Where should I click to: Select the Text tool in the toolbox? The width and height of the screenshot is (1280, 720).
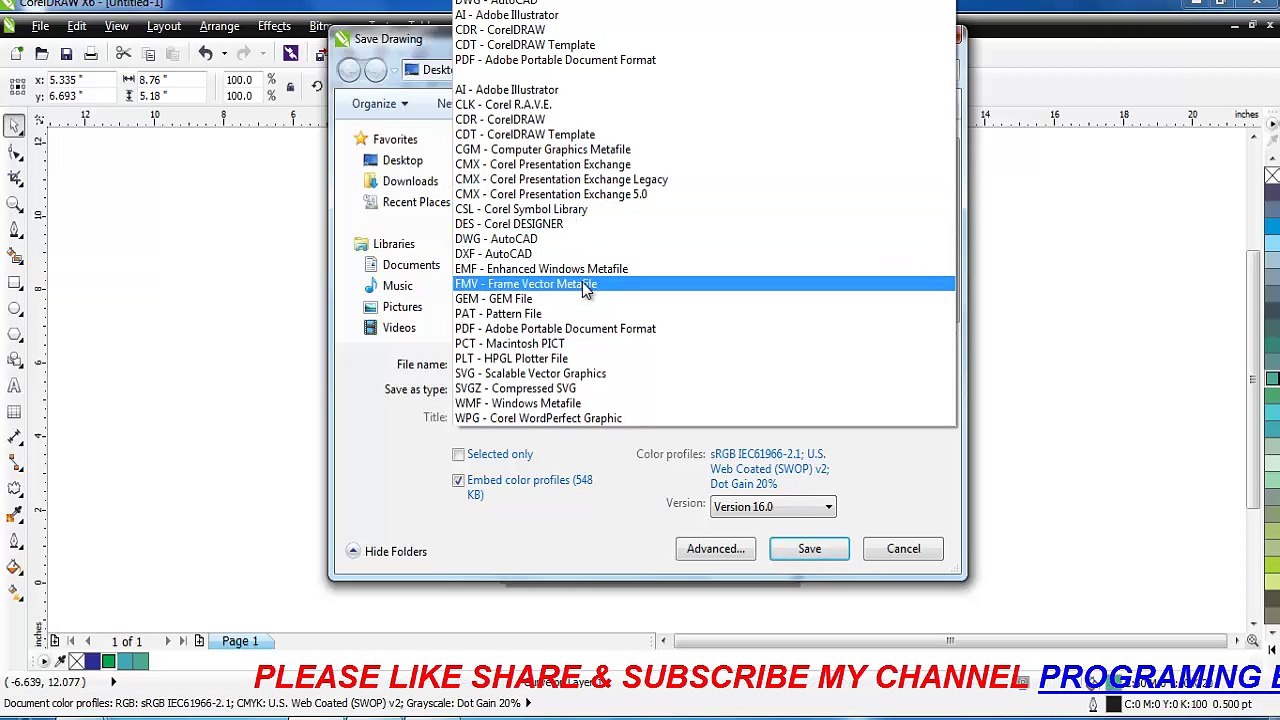coord(14,386)
